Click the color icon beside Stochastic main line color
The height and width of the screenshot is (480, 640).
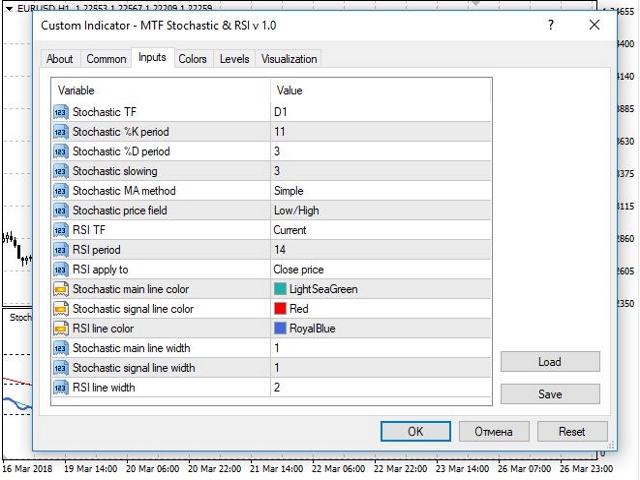pos(61,289)
